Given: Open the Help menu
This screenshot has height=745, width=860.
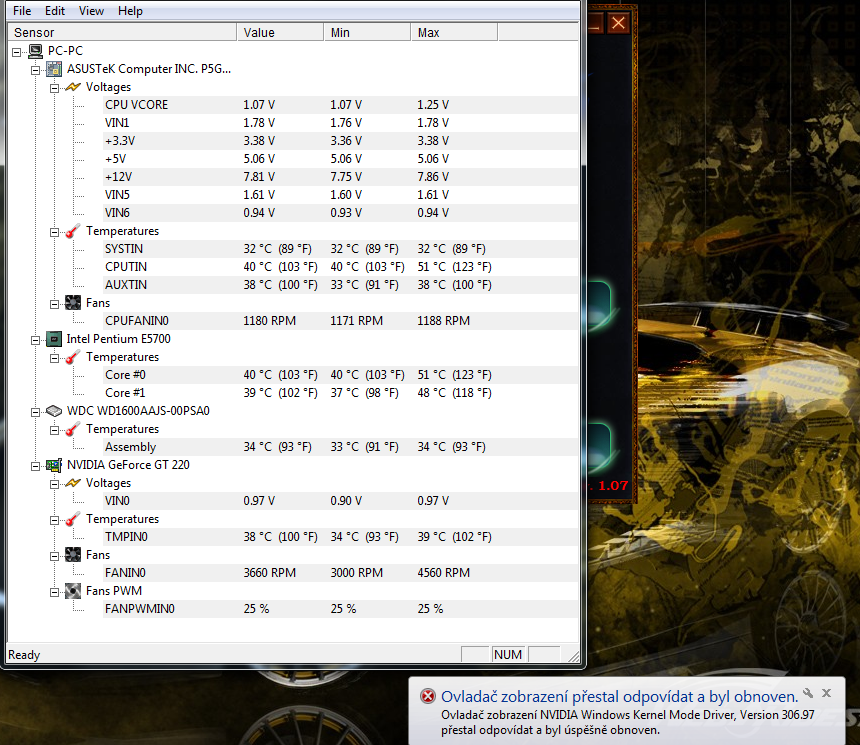Looking at the screenshot, I should click(x=130, y=11).
